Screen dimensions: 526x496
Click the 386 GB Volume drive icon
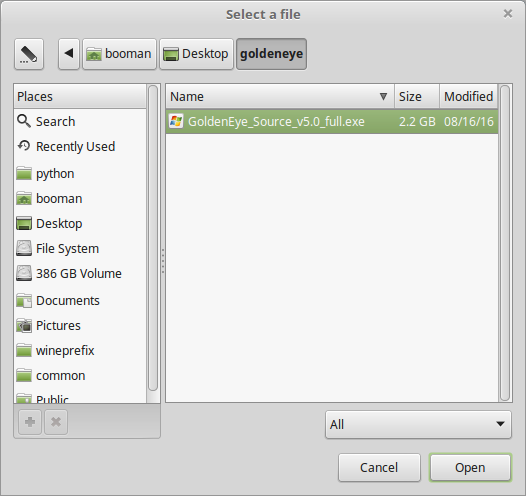(24, 273)
